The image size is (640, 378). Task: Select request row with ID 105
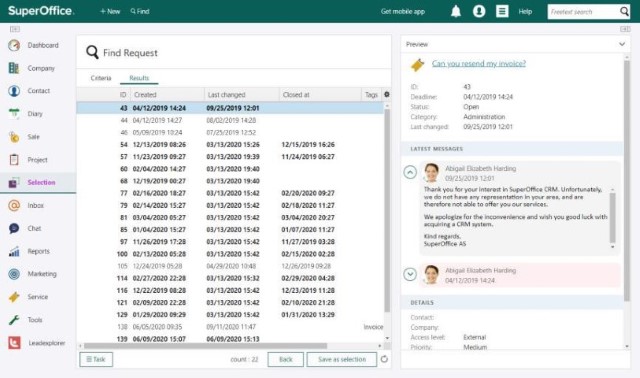pos(230,266)
